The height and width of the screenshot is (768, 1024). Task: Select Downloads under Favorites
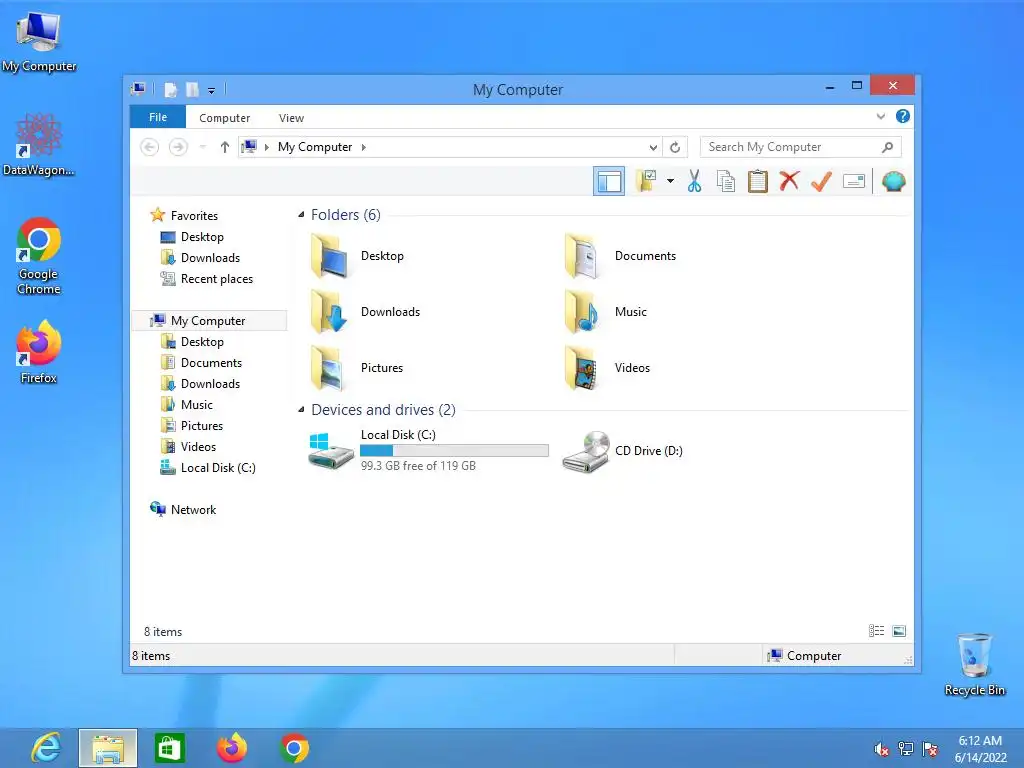pyautogui.click(x=210, y=257)
